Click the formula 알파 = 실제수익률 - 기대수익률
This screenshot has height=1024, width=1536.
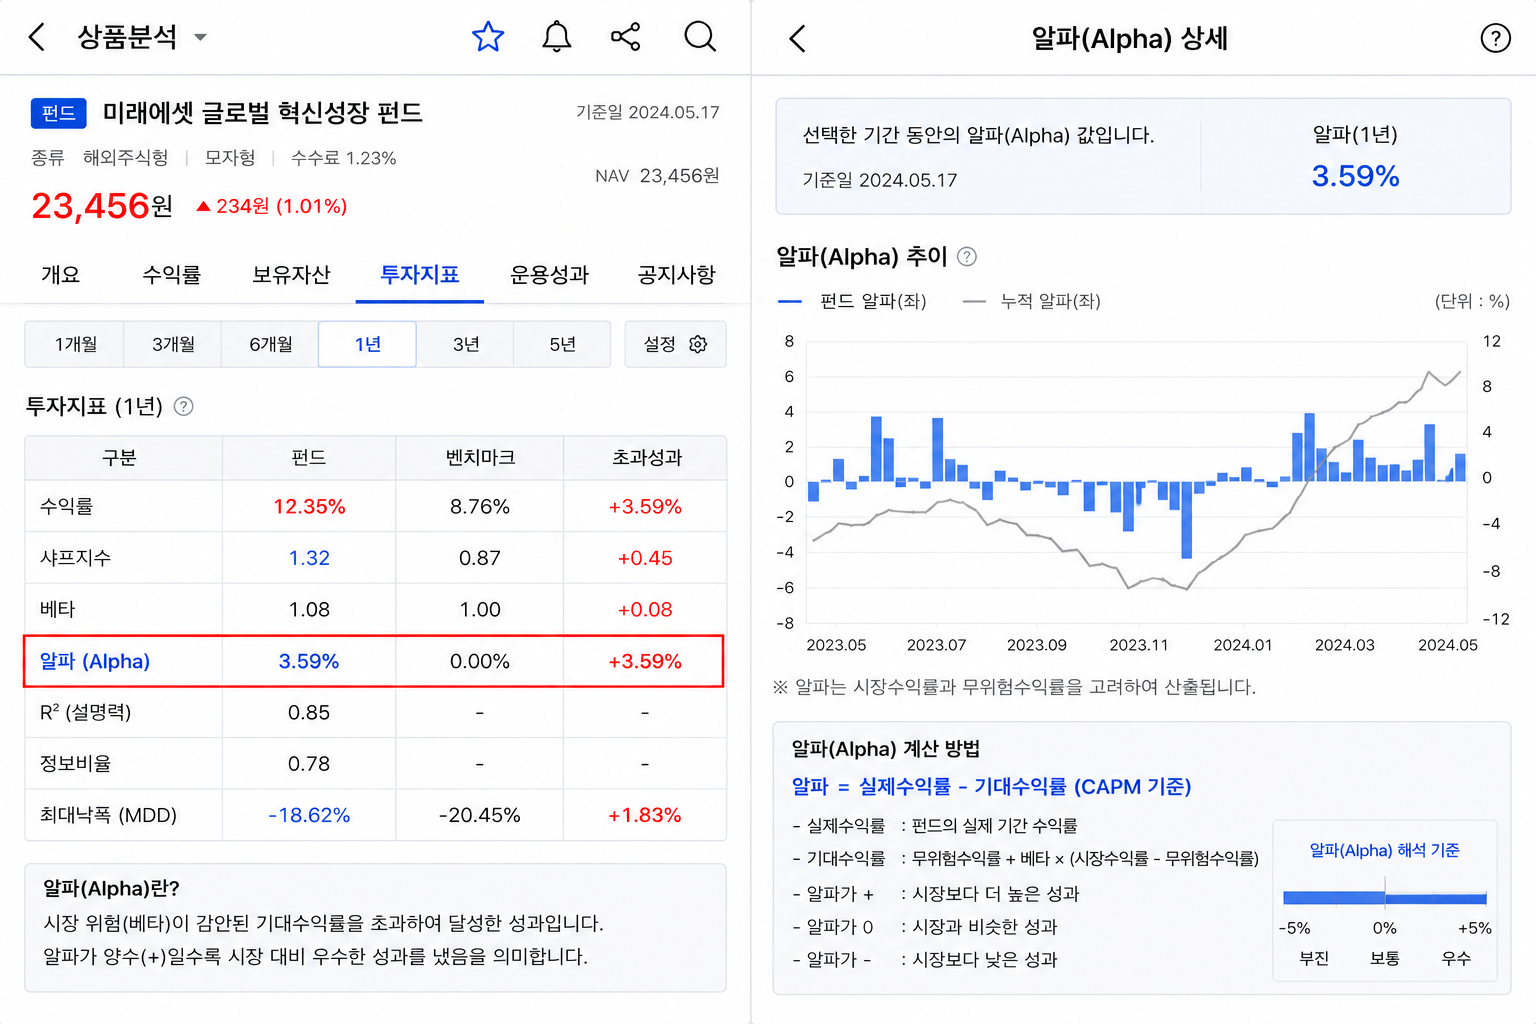pos(991,786)
